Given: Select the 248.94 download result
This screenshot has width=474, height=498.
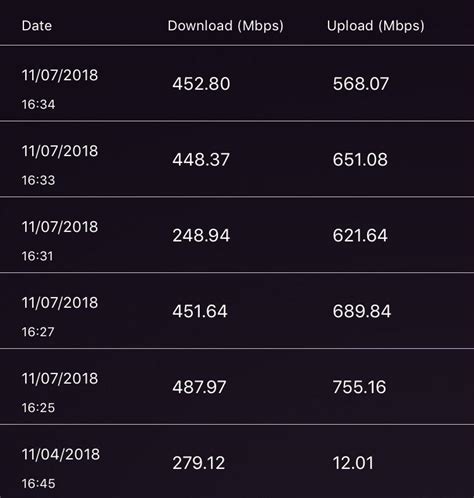Looking at the screenshot, I should [x=201, y=235].
